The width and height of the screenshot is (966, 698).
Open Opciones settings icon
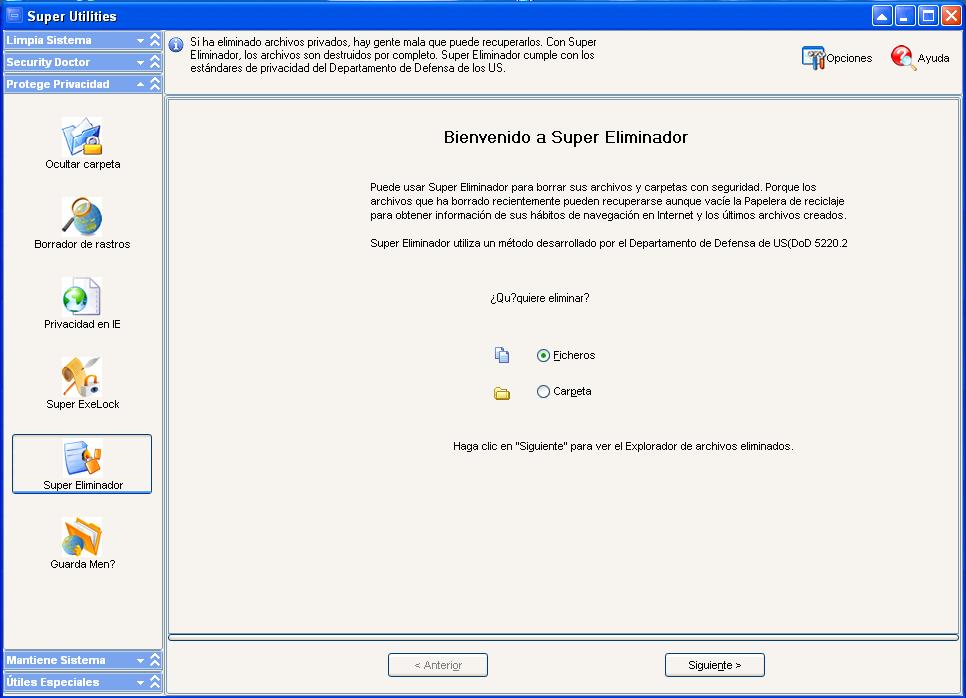(813, 58)
